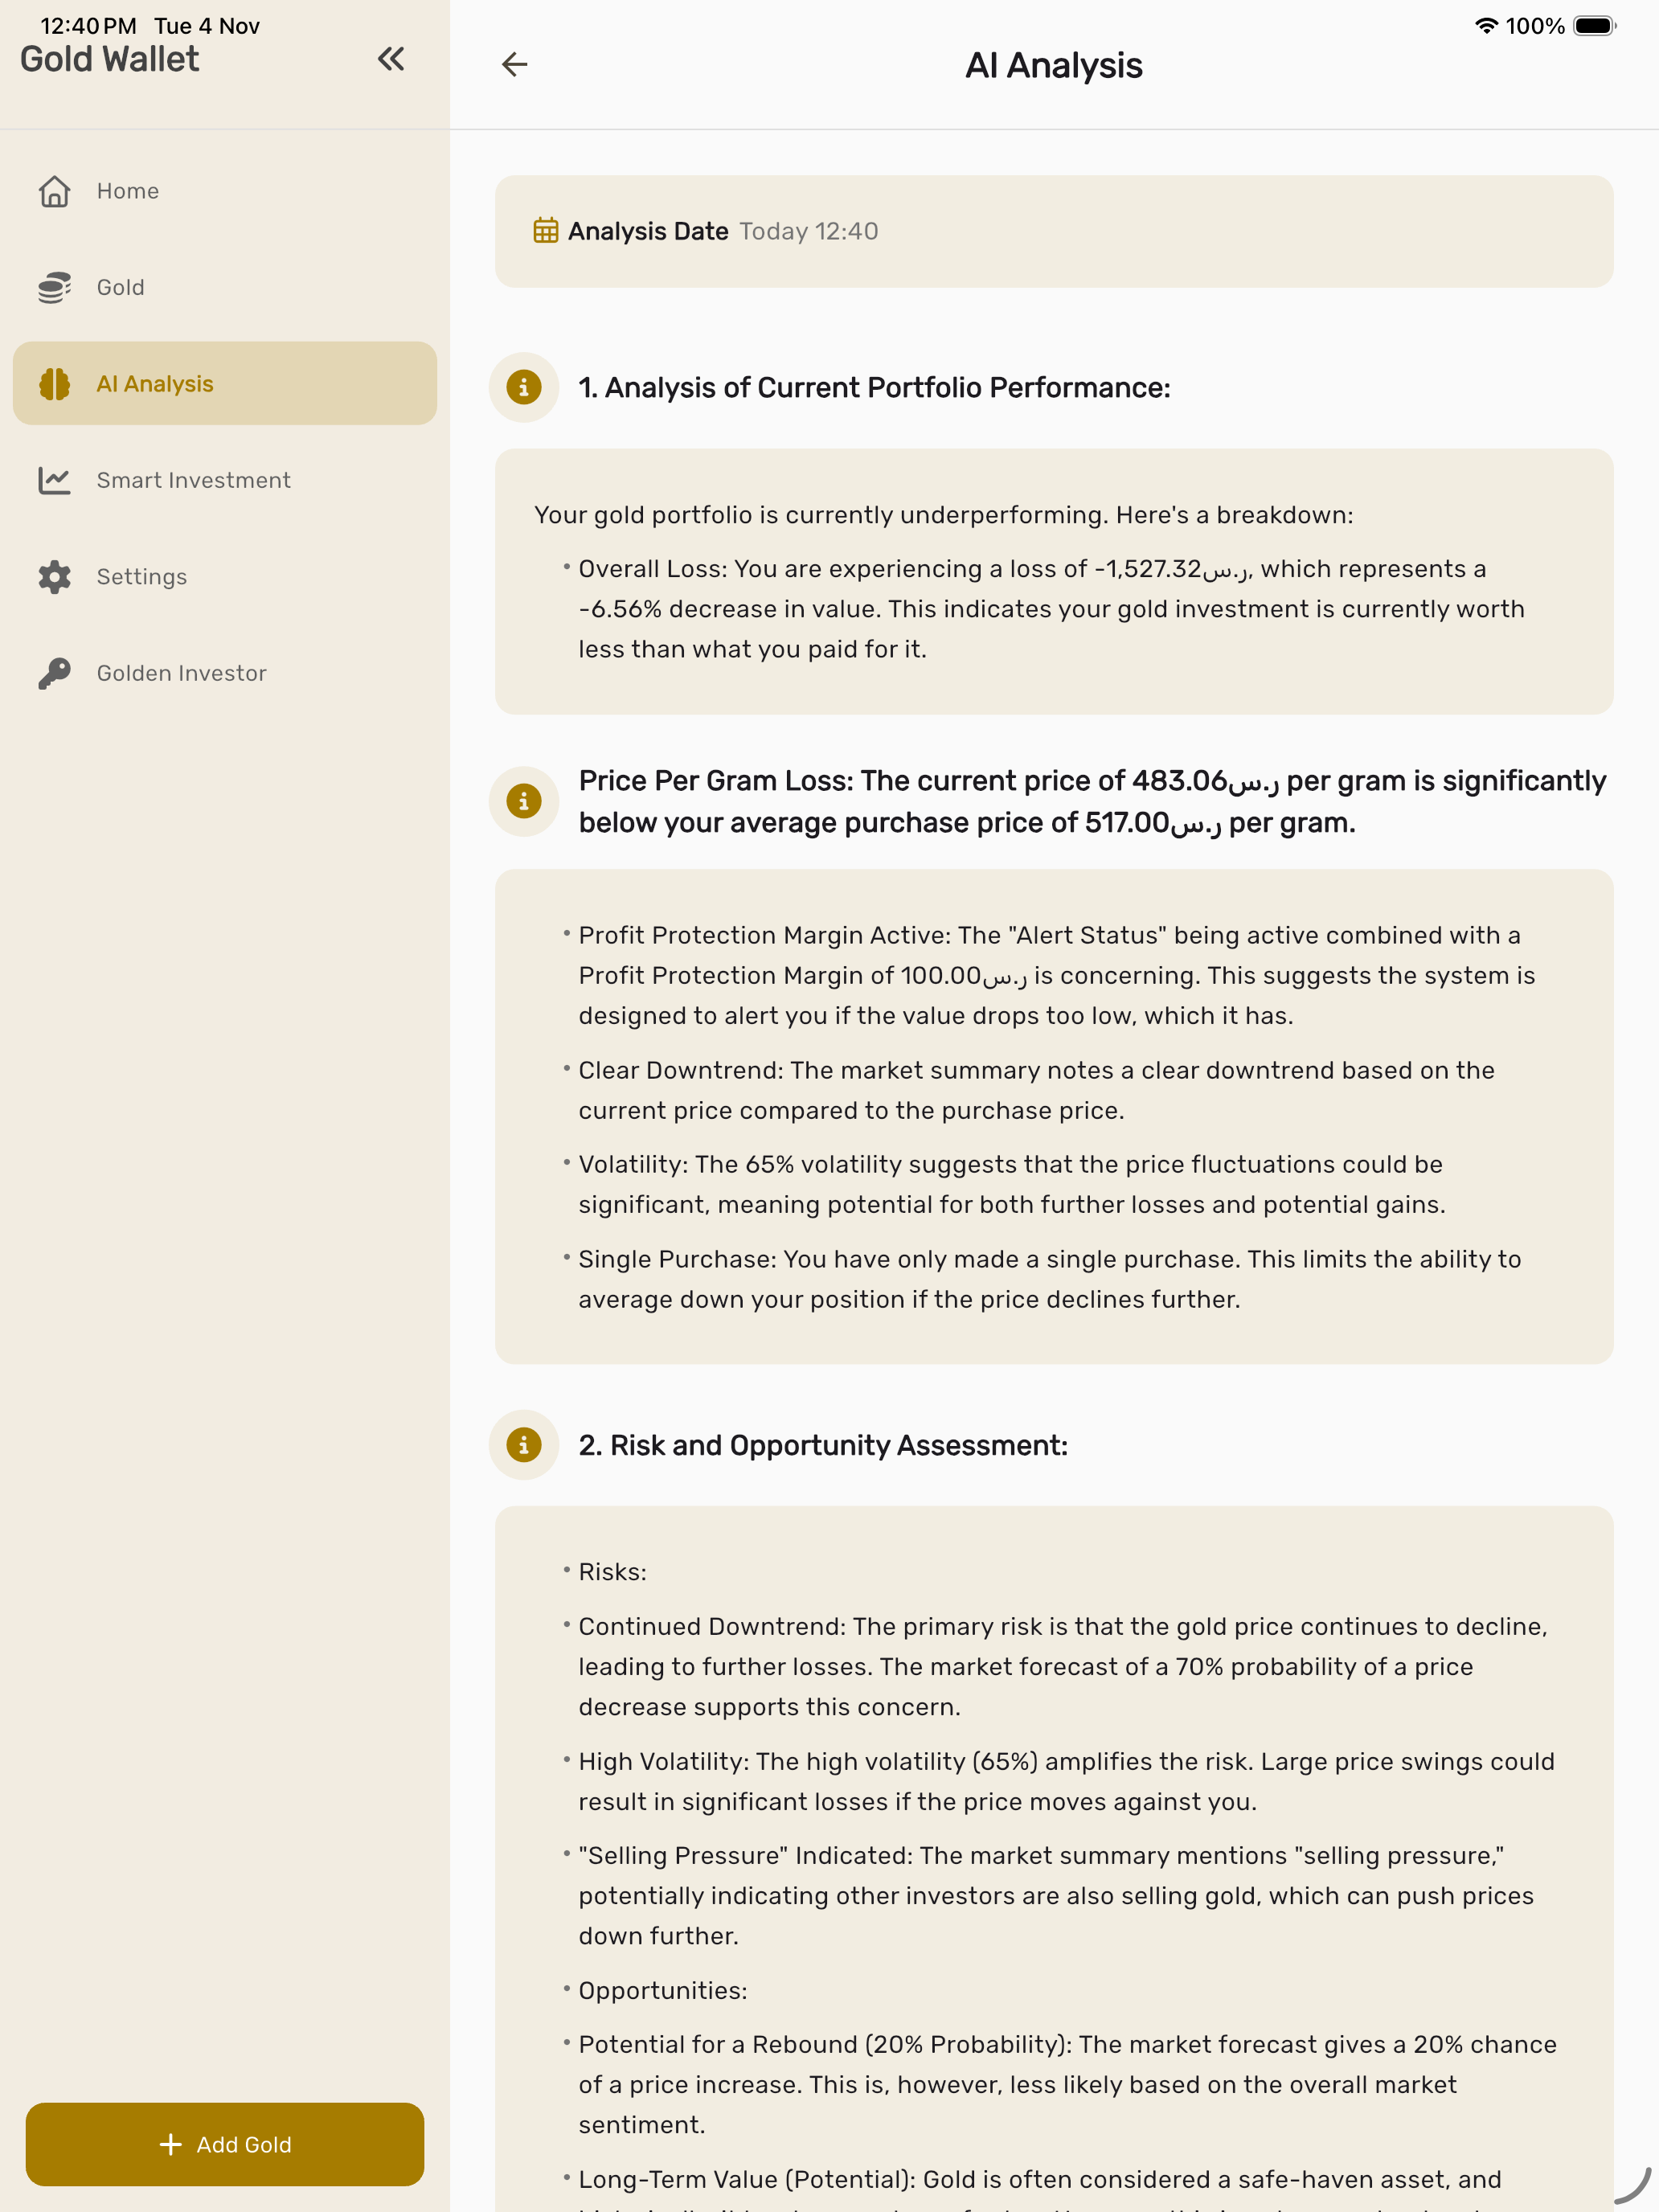Click the Analysis Date card
This screenshot has width=1659, height=2212.
click(1053, 232)
